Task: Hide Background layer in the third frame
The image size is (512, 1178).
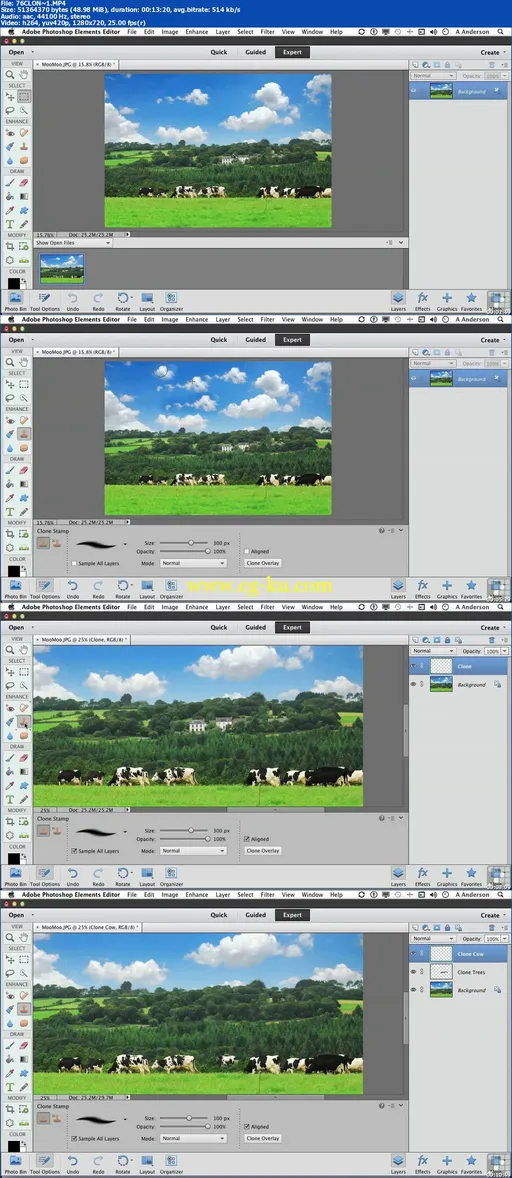Action: click(x=414, y=684)
